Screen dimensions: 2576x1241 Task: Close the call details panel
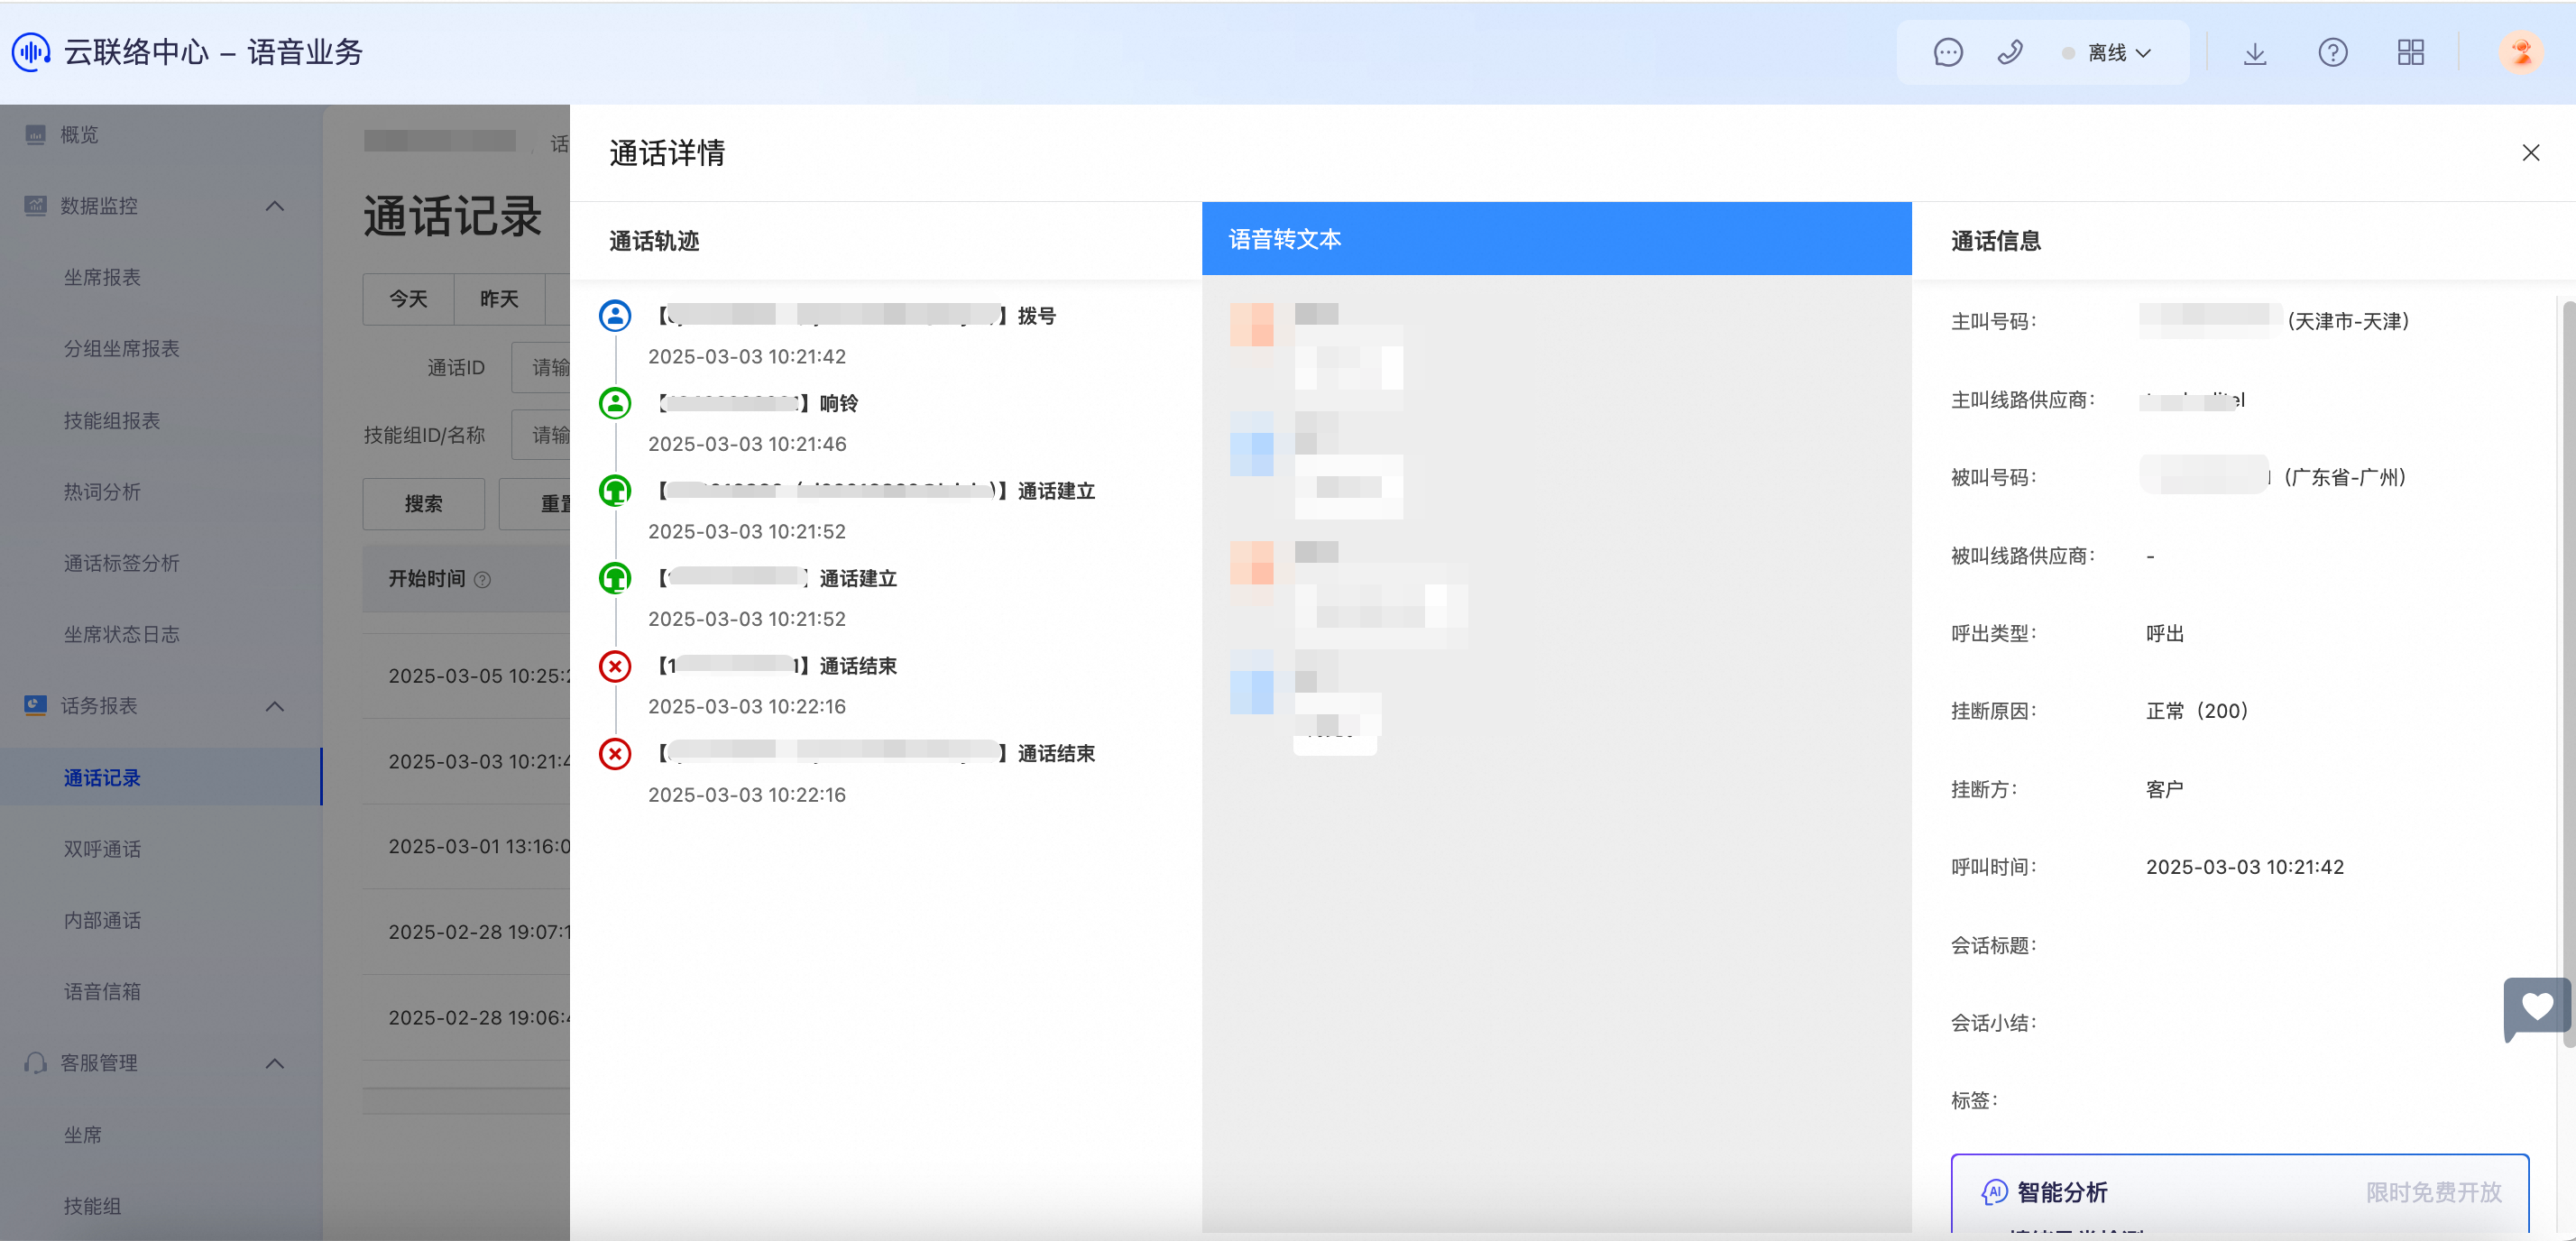(x=2531, y=153)
